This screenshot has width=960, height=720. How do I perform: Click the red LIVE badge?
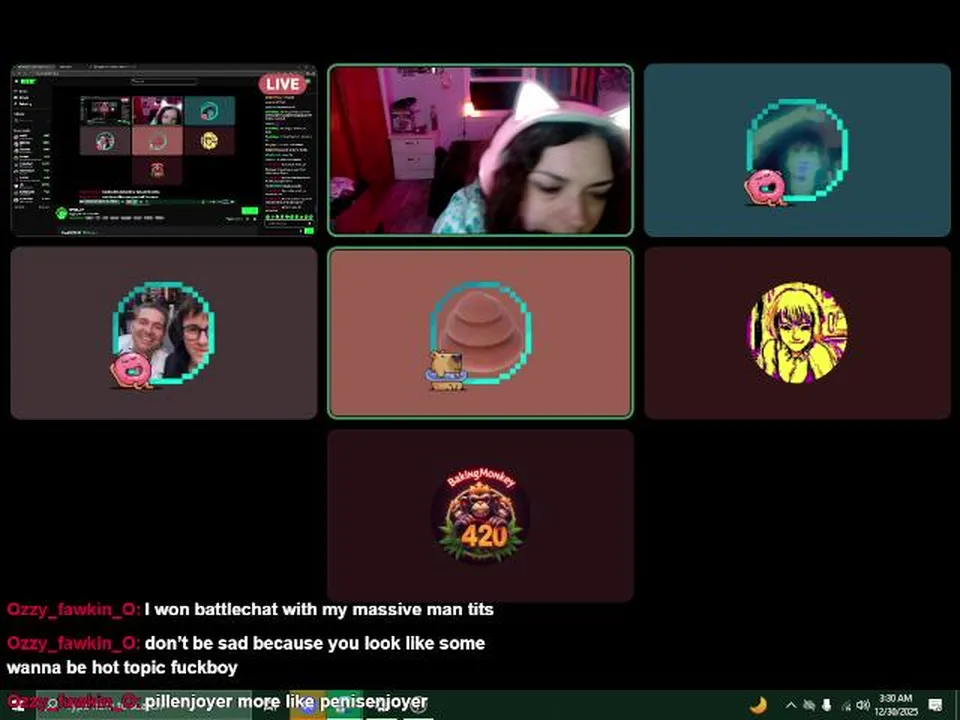pyautogui.click(x=282, y=84)
